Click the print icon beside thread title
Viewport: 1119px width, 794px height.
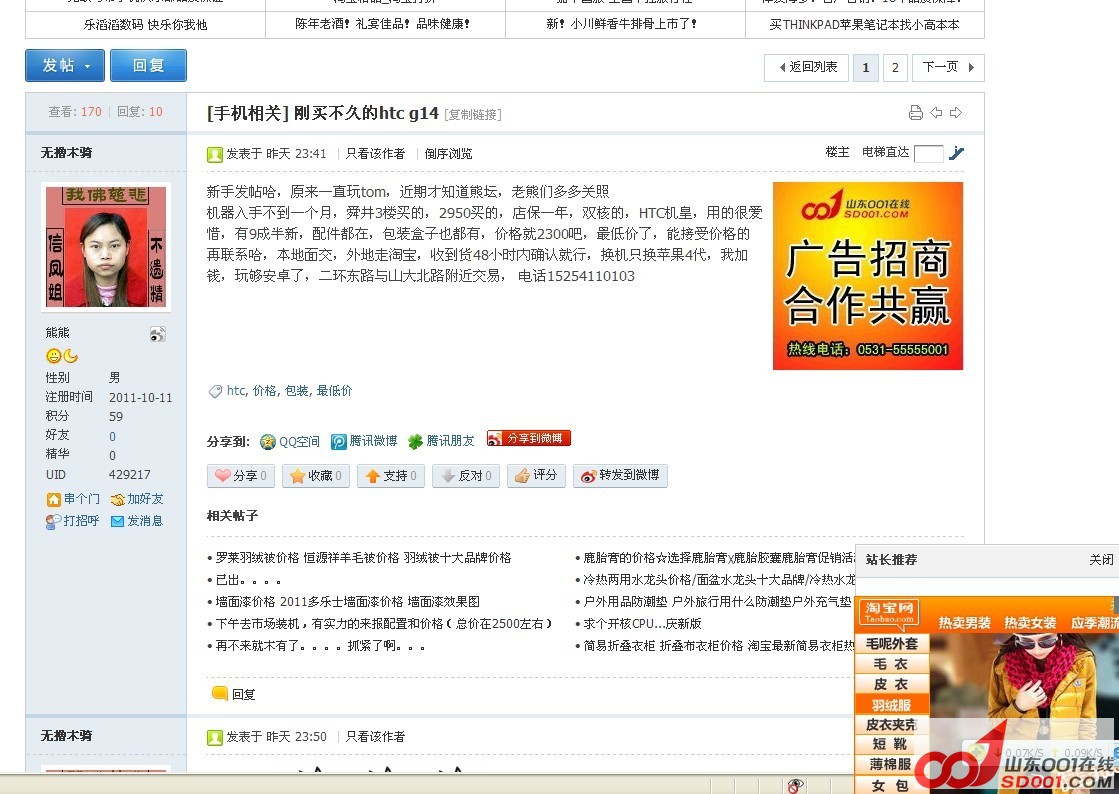(915, 113)
